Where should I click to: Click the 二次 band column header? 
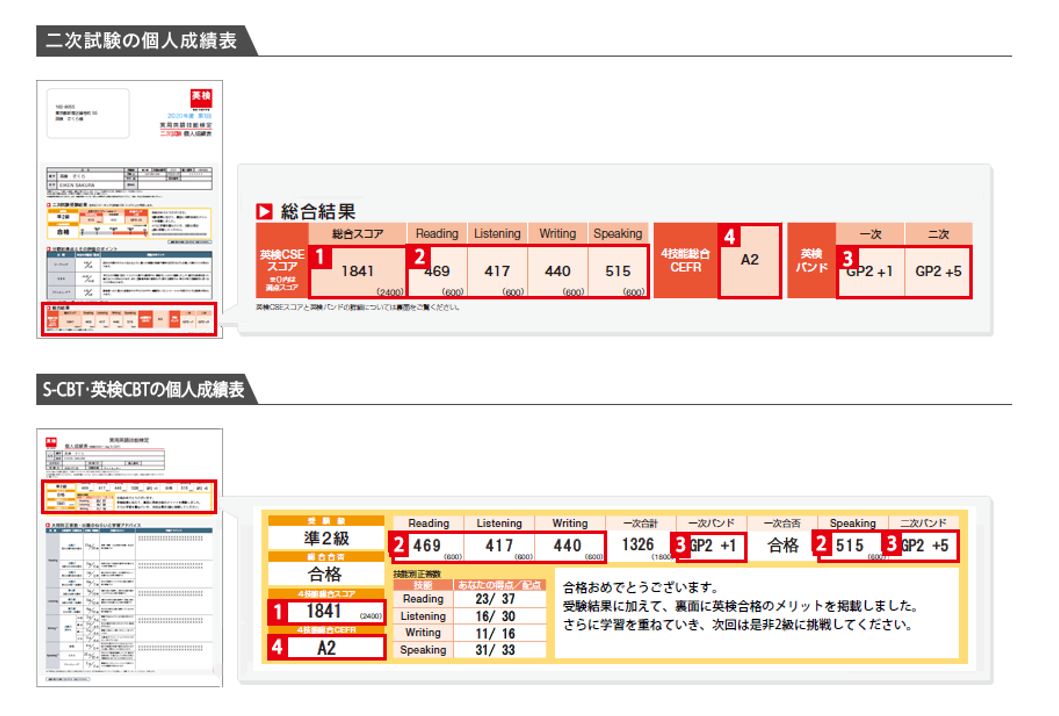point(938,234)
